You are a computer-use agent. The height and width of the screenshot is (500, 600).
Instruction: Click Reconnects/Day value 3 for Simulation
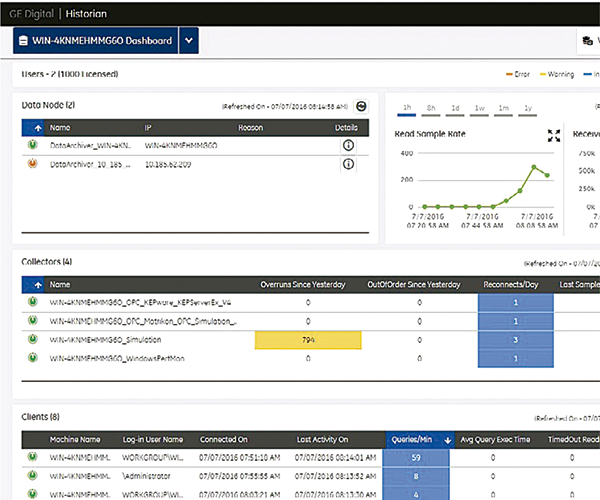pyautogui.click(x=515, y=340)
